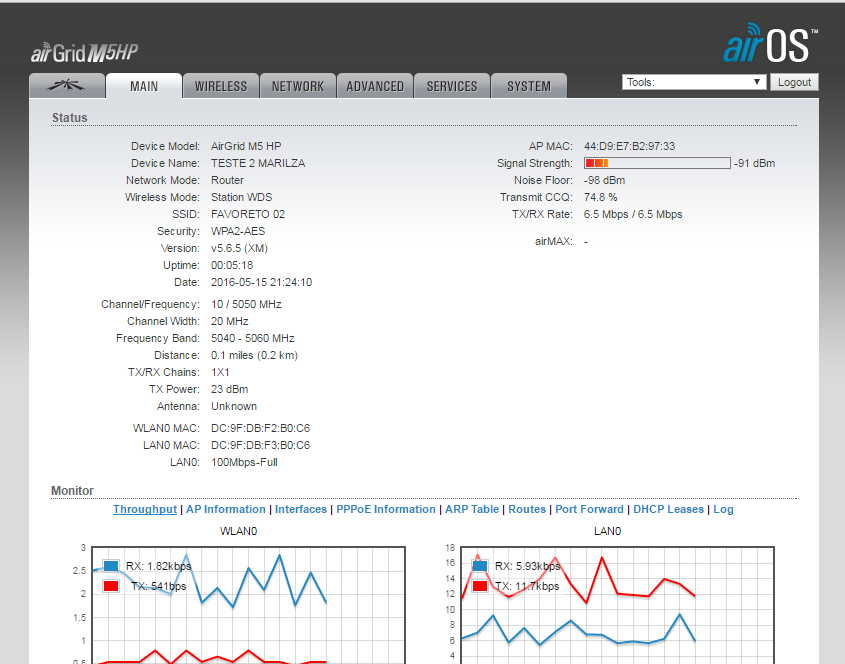
Task: Show the Throughput monitor
Action: click(145, 509)
